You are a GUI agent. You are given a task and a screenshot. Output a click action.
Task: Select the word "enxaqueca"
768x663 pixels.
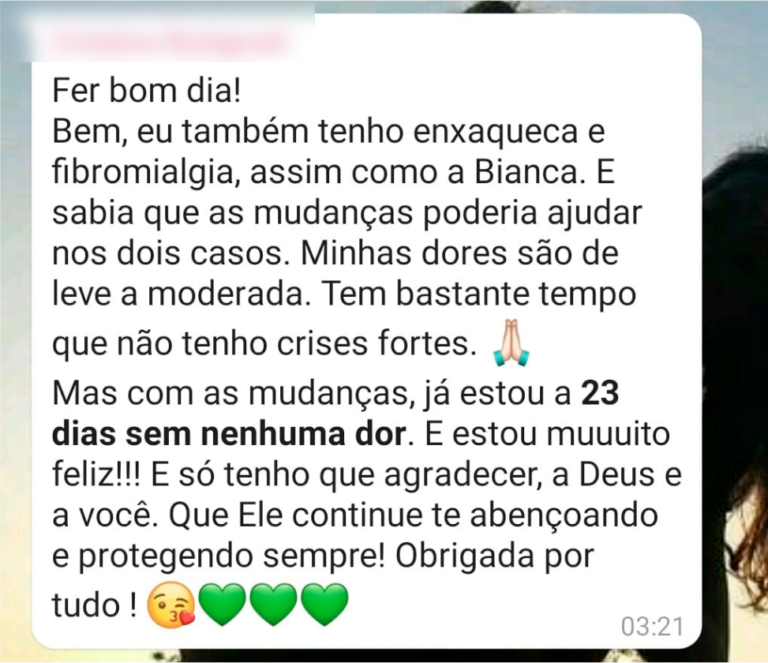(x=496, y=134)
